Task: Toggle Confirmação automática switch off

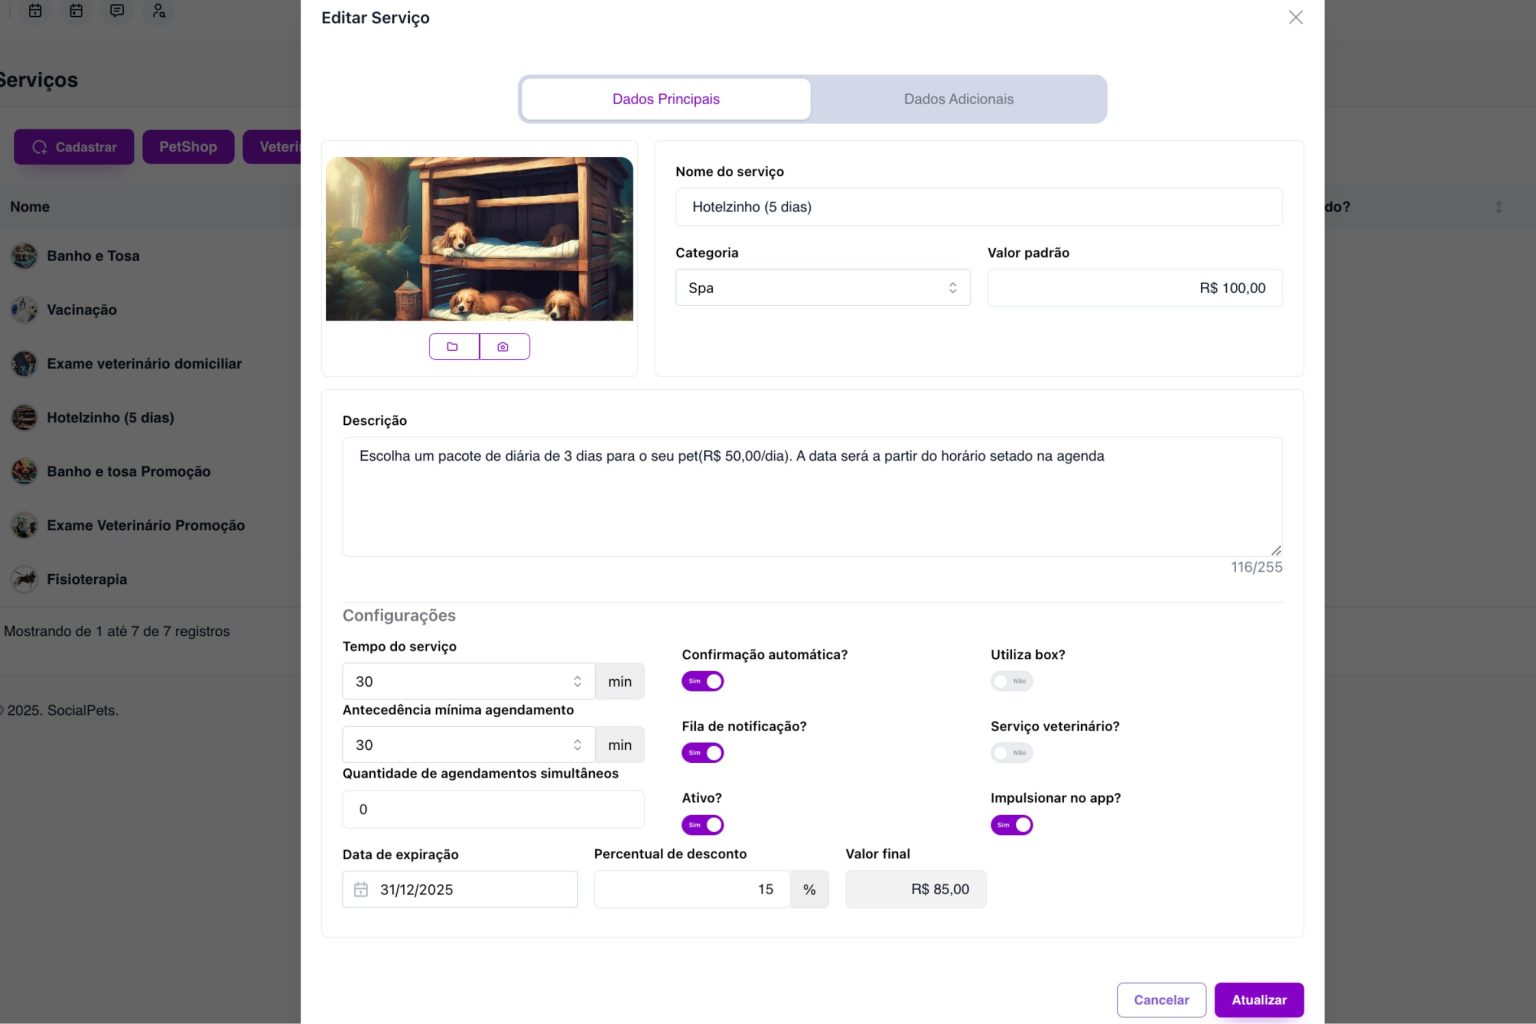Action: click(703, 681)
